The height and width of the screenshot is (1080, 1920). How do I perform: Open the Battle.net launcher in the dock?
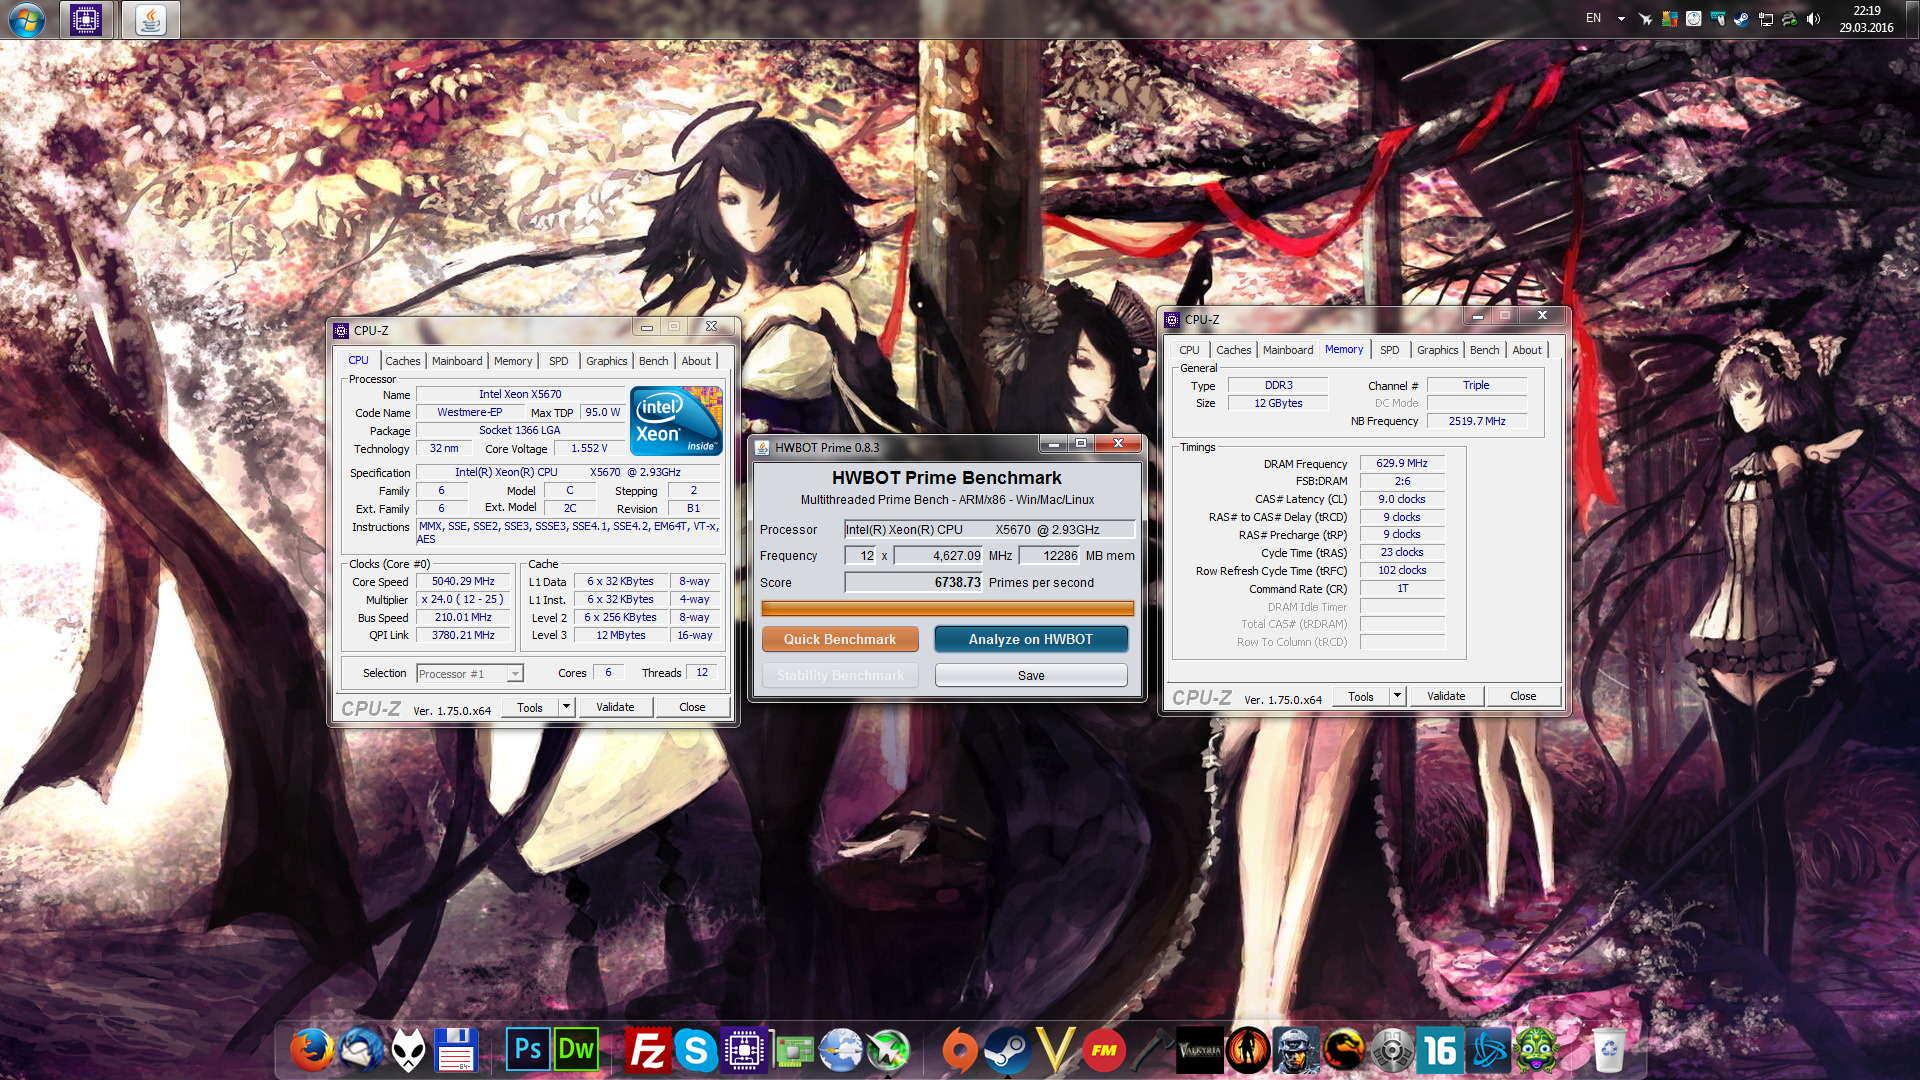click(1488, 1050)
